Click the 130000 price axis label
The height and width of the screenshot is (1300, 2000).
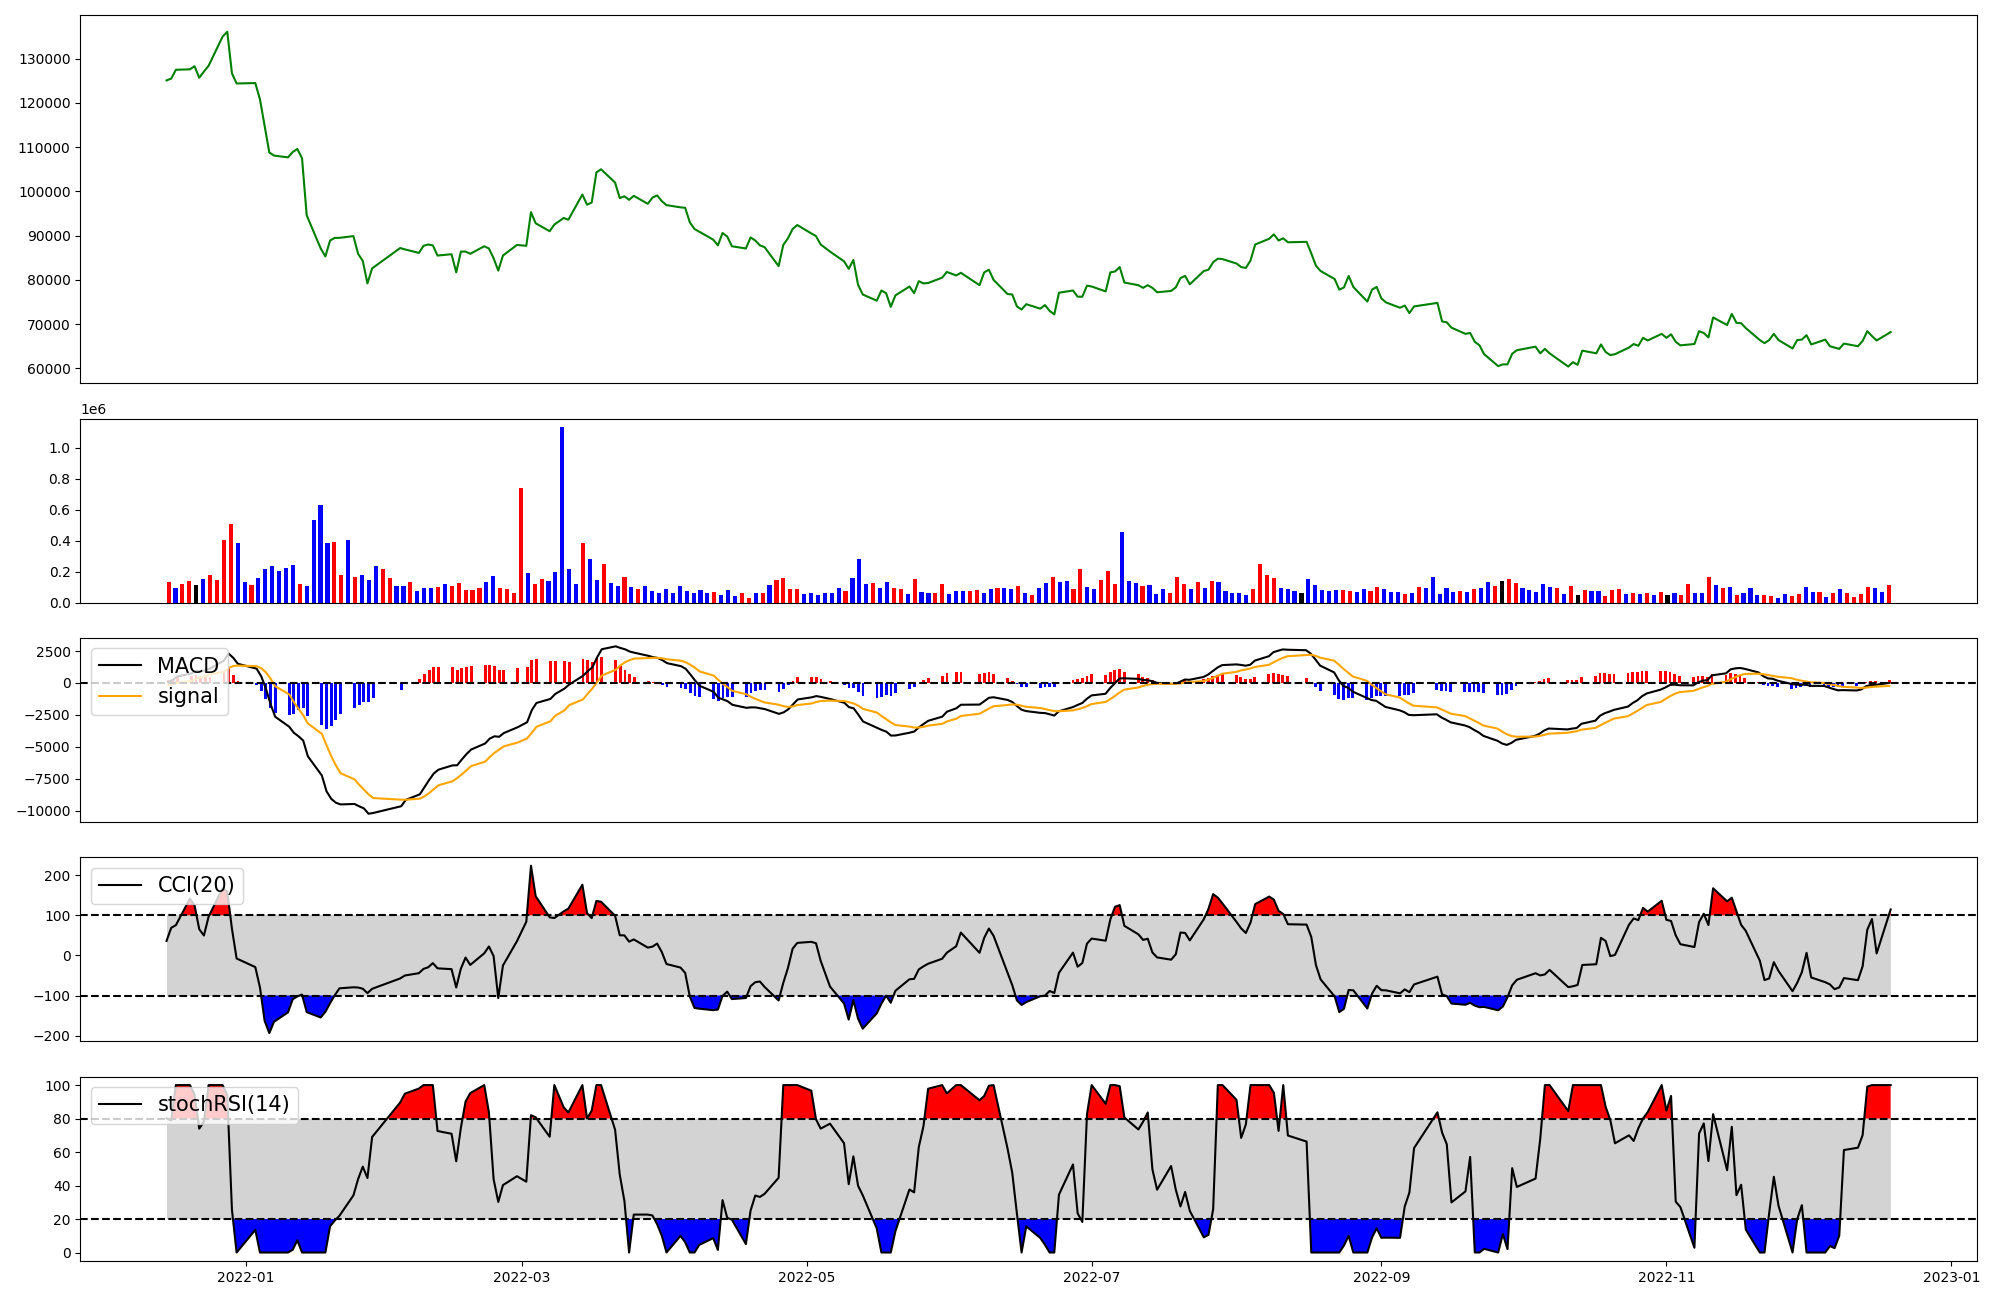(45, 59)
